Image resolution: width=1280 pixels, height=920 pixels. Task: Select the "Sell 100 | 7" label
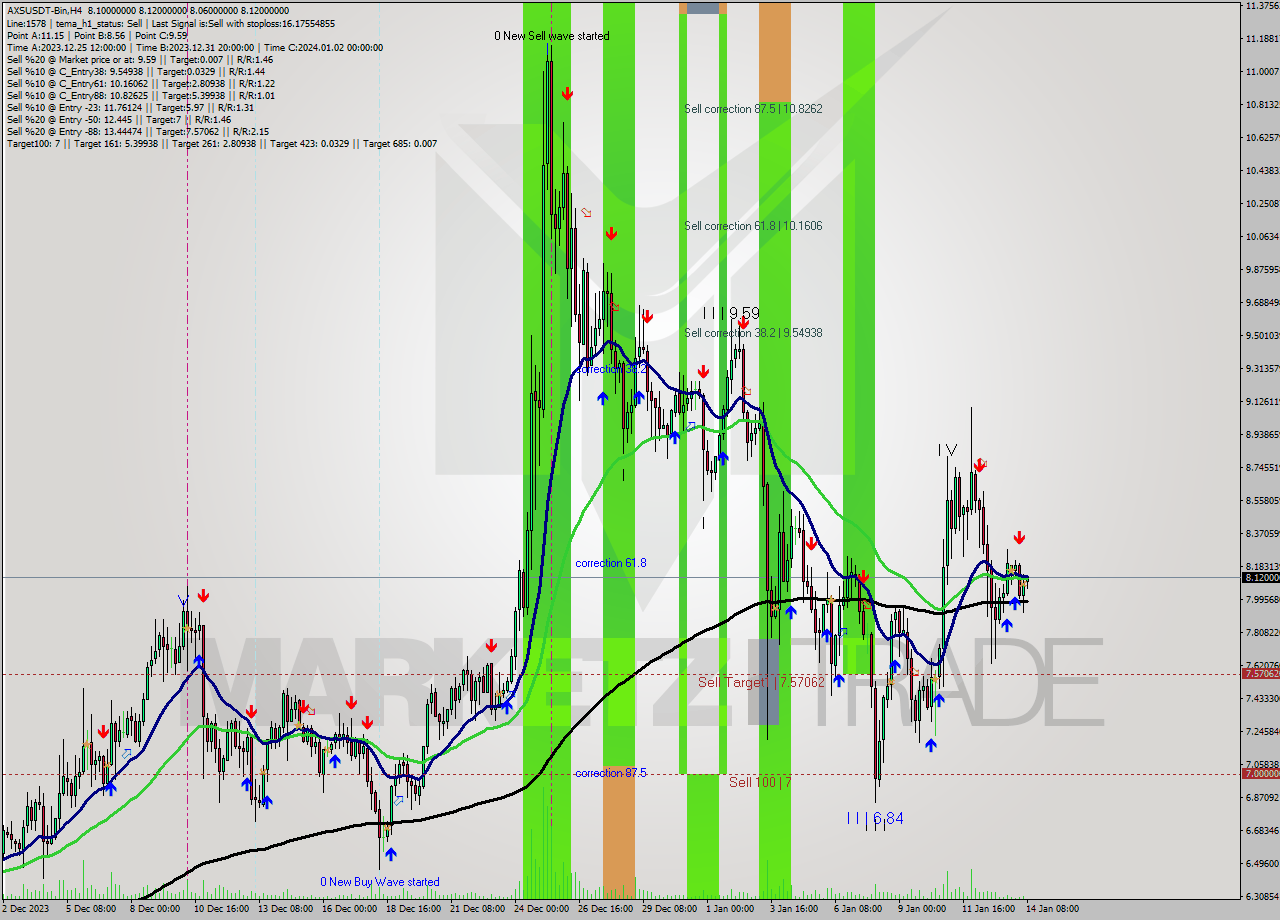click(x=760, y=782)
